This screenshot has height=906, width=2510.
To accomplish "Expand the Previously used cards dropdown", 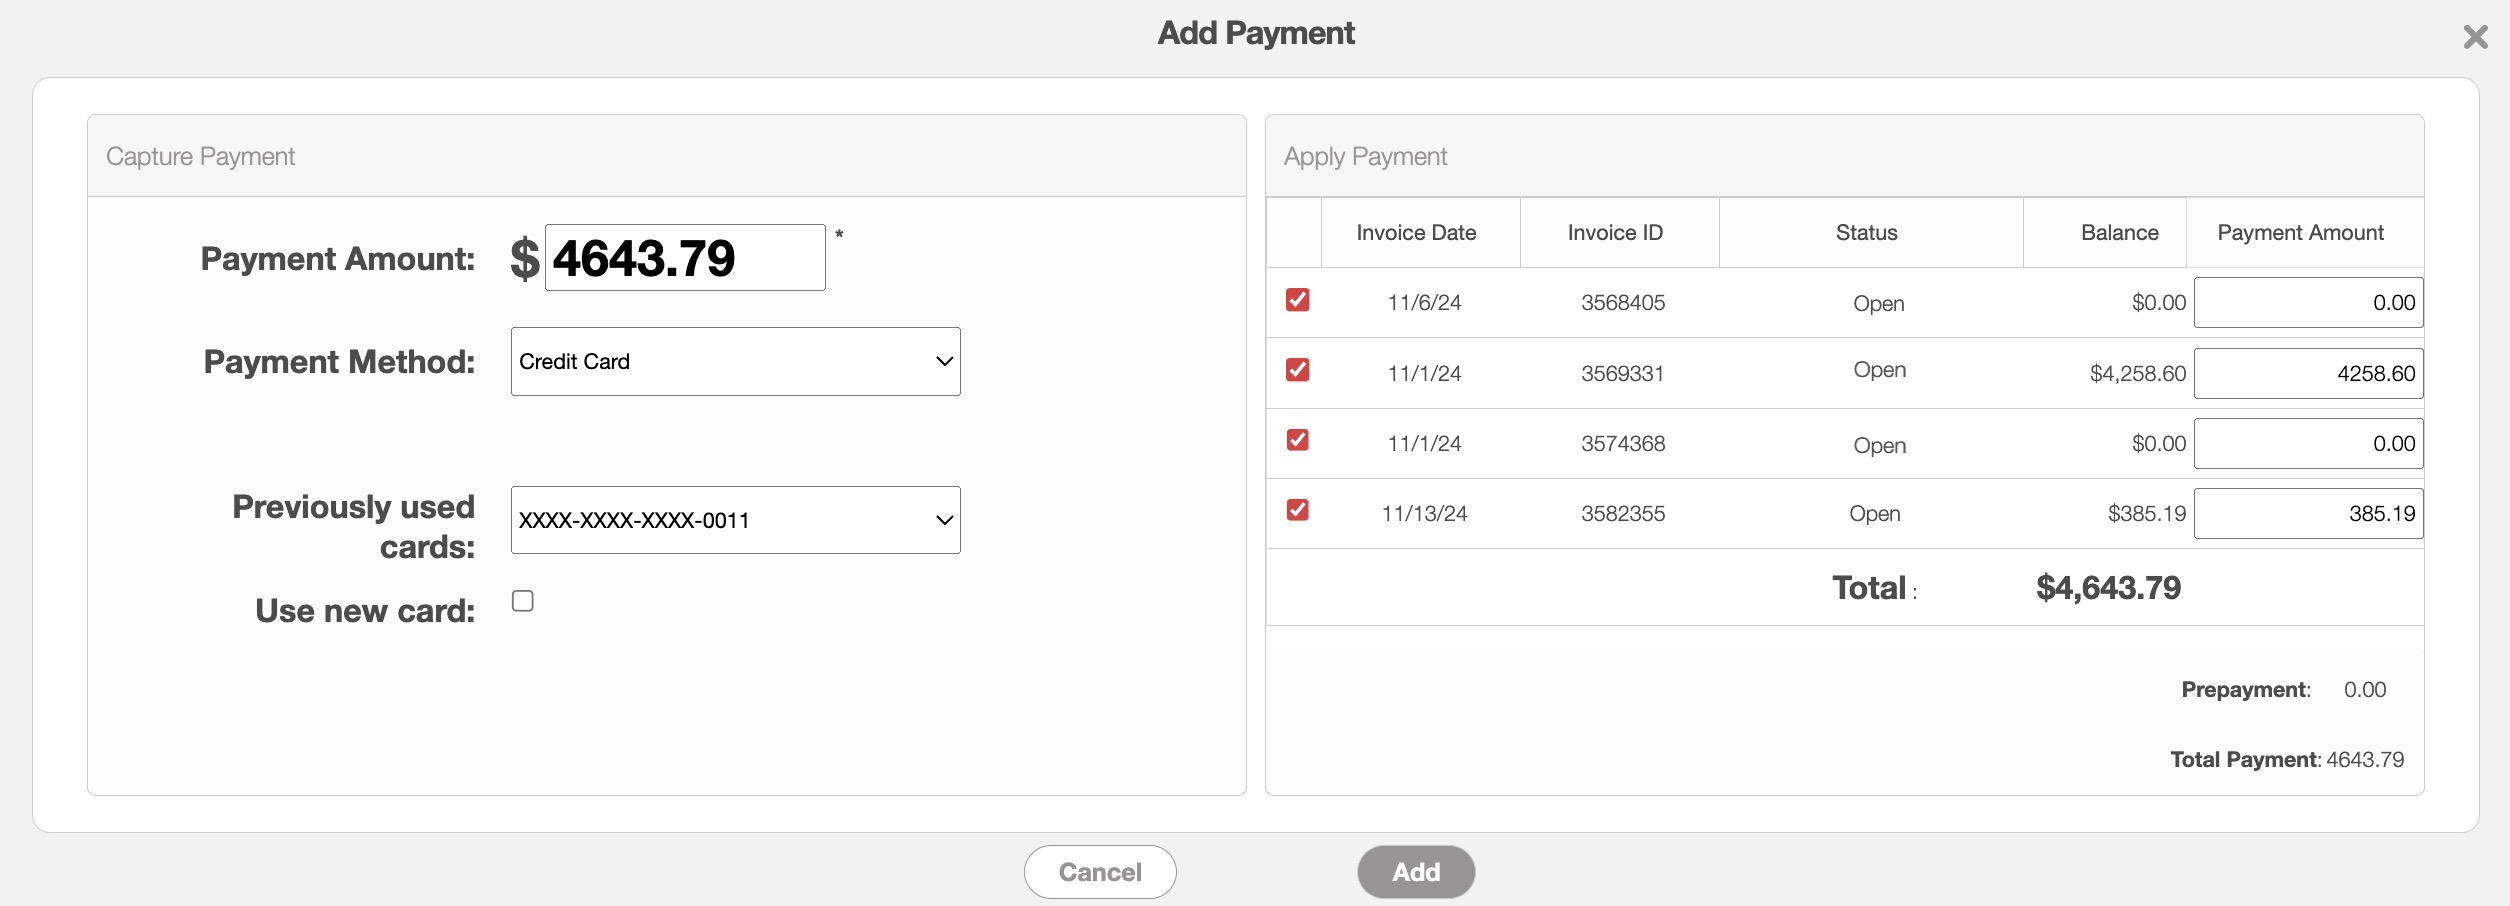I will [x=735, y=520].
